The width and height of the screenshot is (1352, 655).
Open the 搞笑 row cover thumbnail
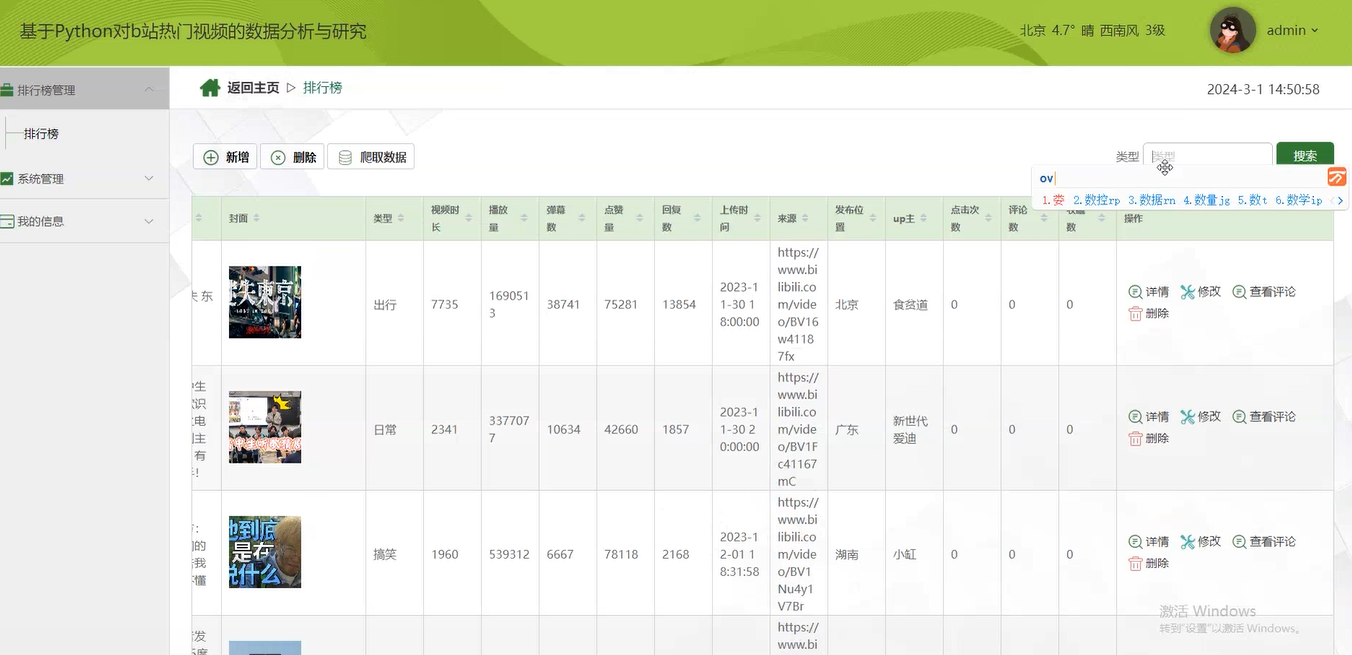coord(265,552)
